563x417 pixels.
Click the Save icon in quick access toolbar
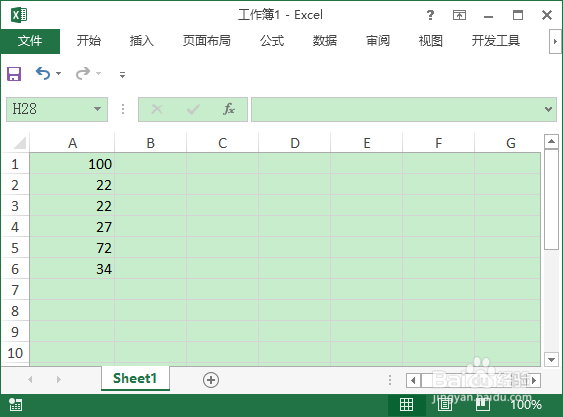(x=14, y=74)
